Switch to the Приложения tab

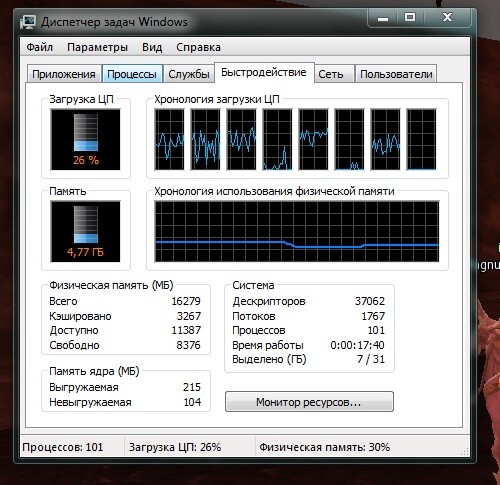[x=64, y=74]
